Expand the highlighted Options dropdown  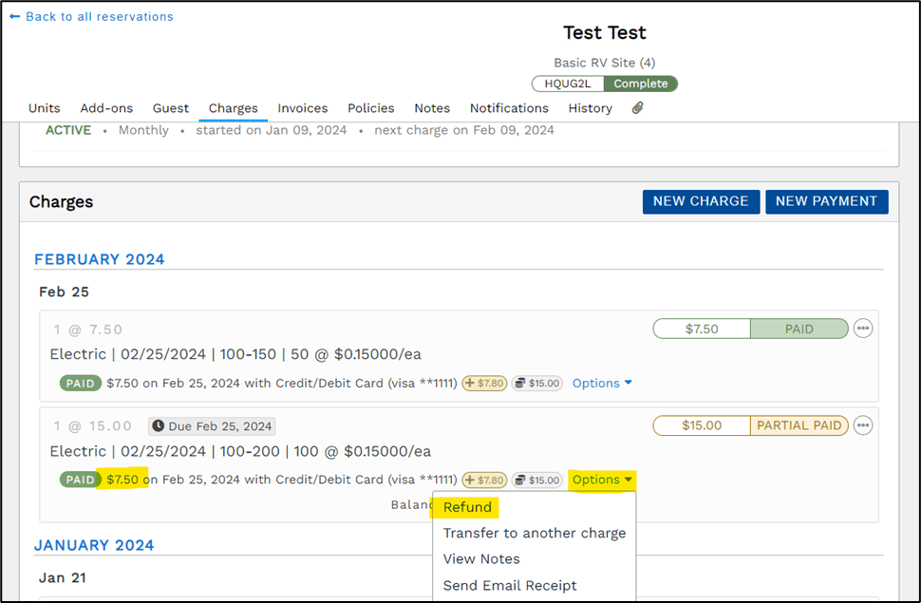coord(601,479)
